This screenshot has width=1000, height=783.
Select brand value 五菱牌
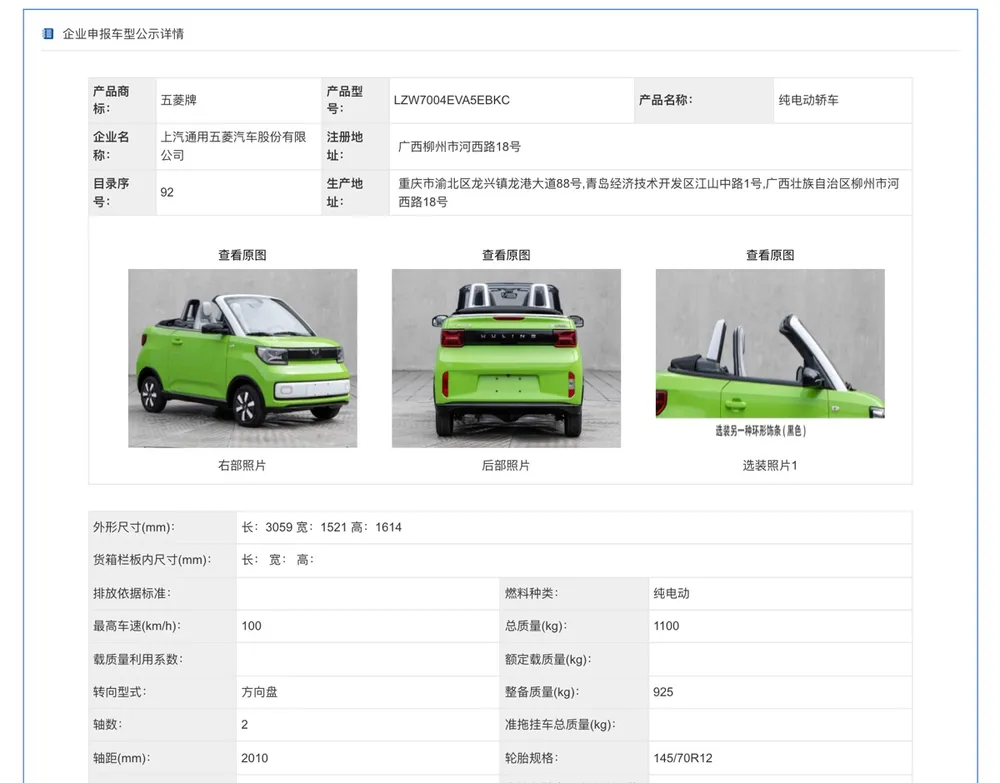point(179,100)
